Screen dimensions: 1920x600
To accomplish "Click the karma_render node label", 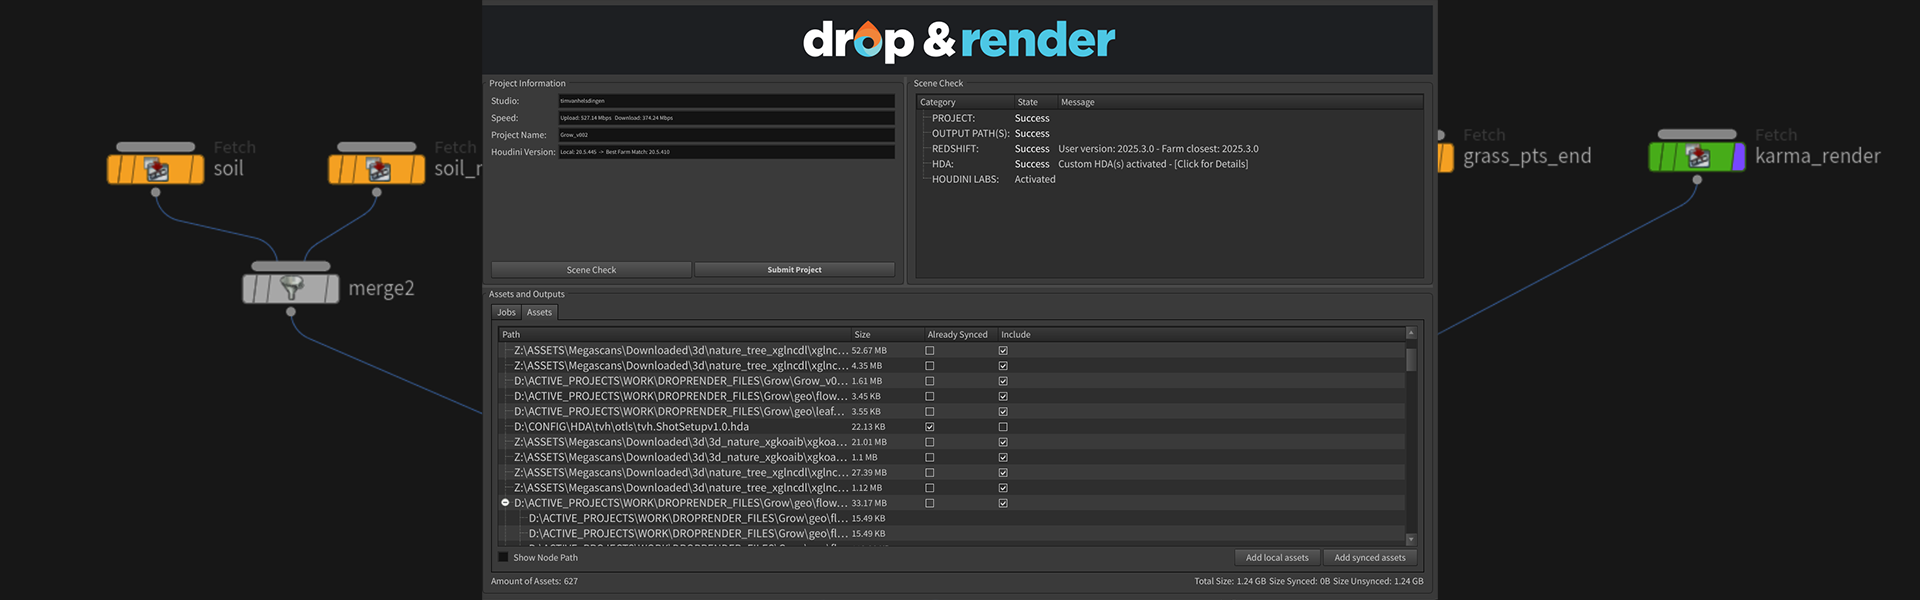I will coord(1818,156).
